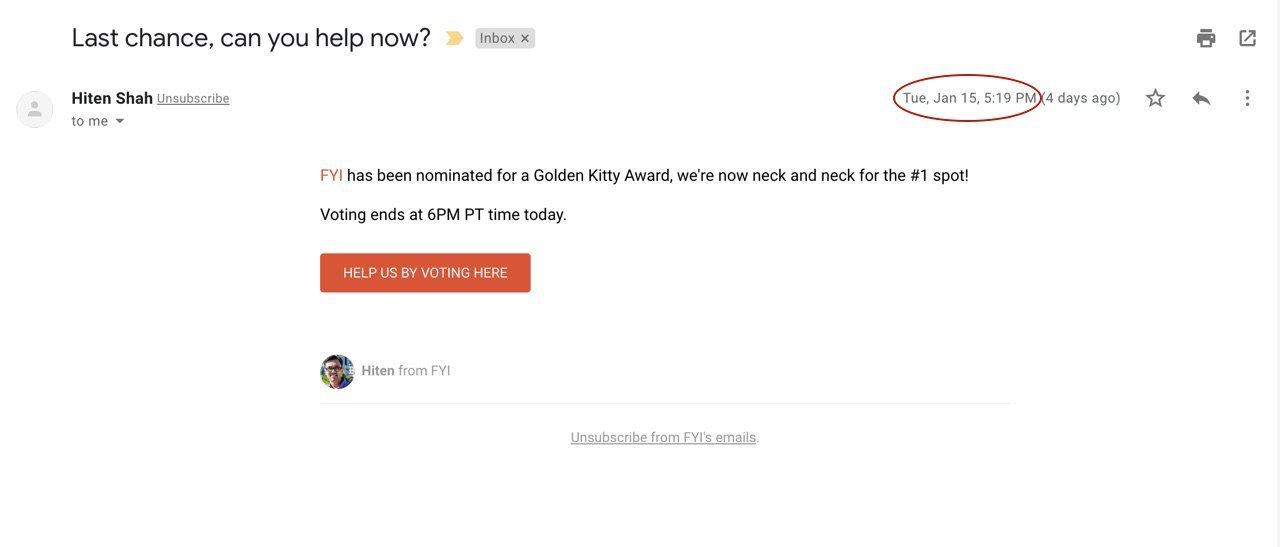
Task: Click the email subject "Last chance, can you help now?"
Action: (x=251, y=38)
